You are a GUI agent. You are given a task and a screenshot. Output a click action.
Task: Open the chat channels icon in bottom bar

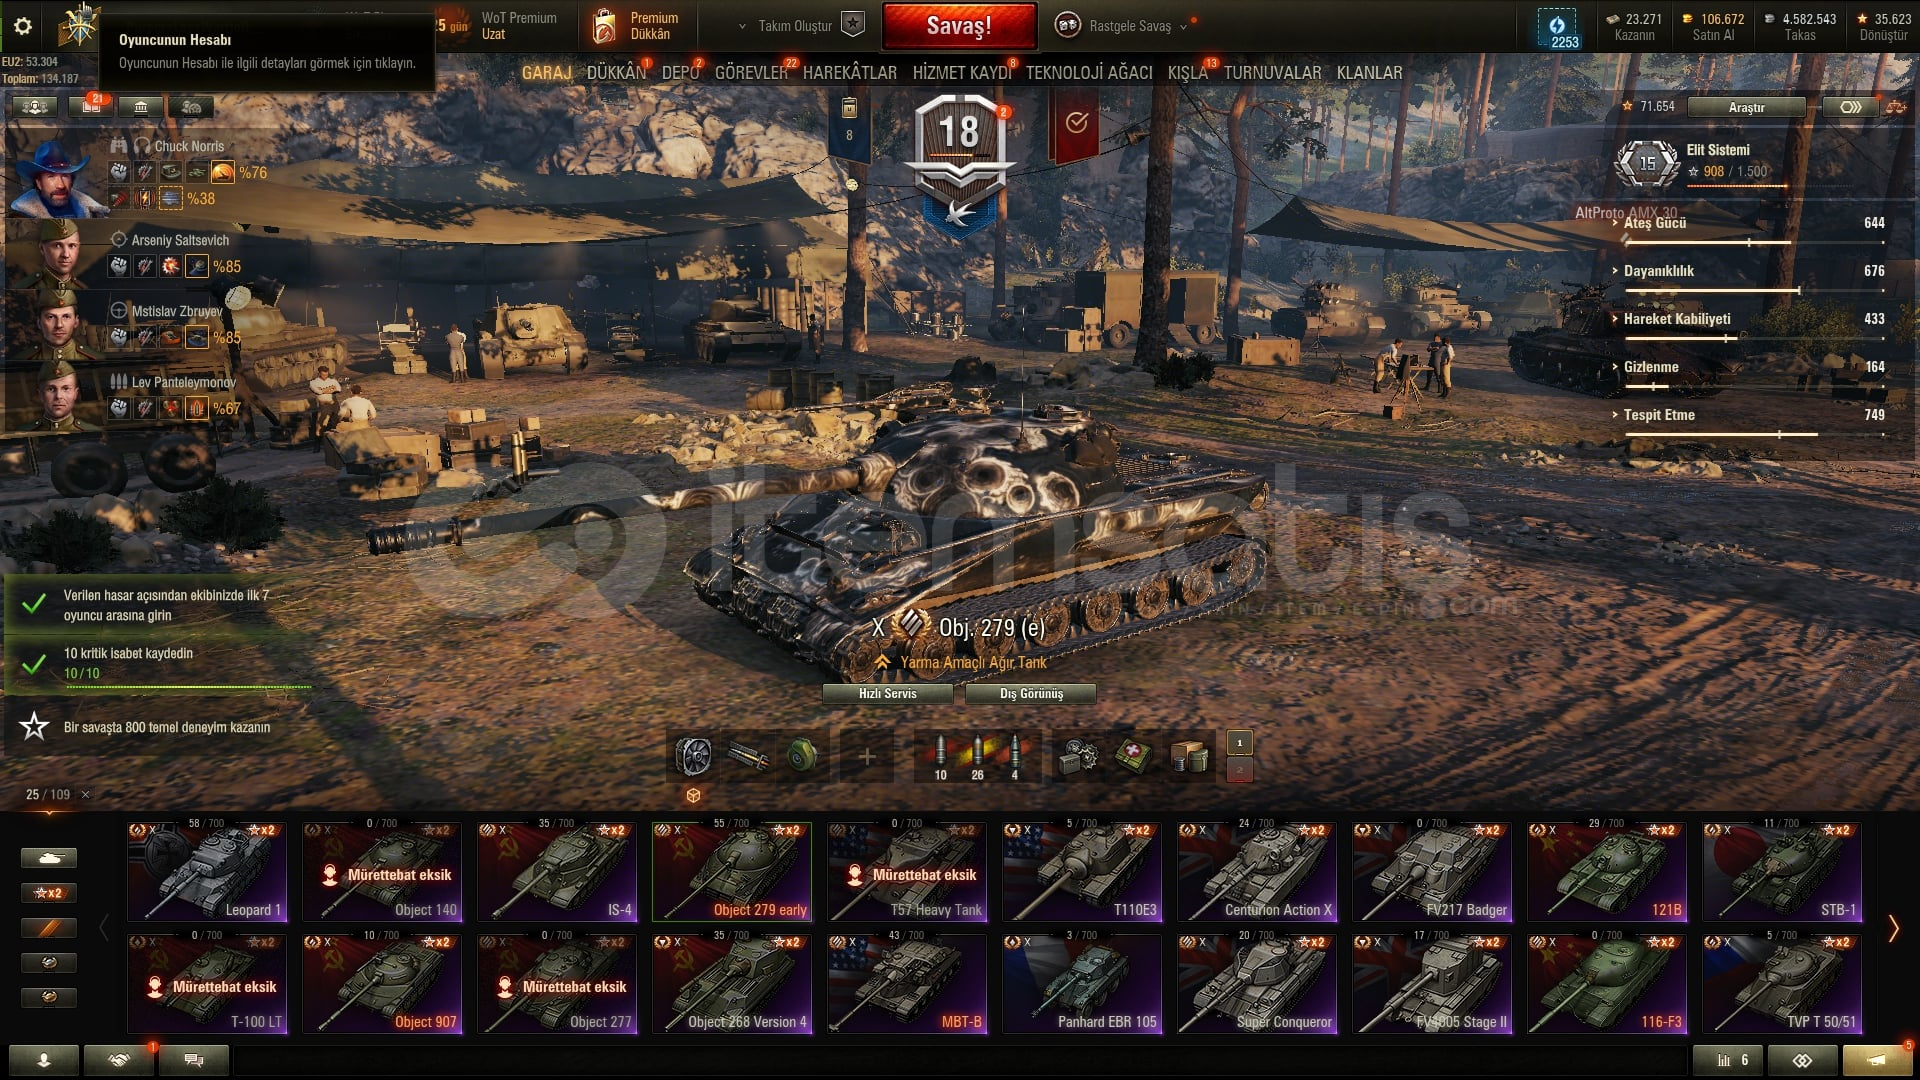194,1060
